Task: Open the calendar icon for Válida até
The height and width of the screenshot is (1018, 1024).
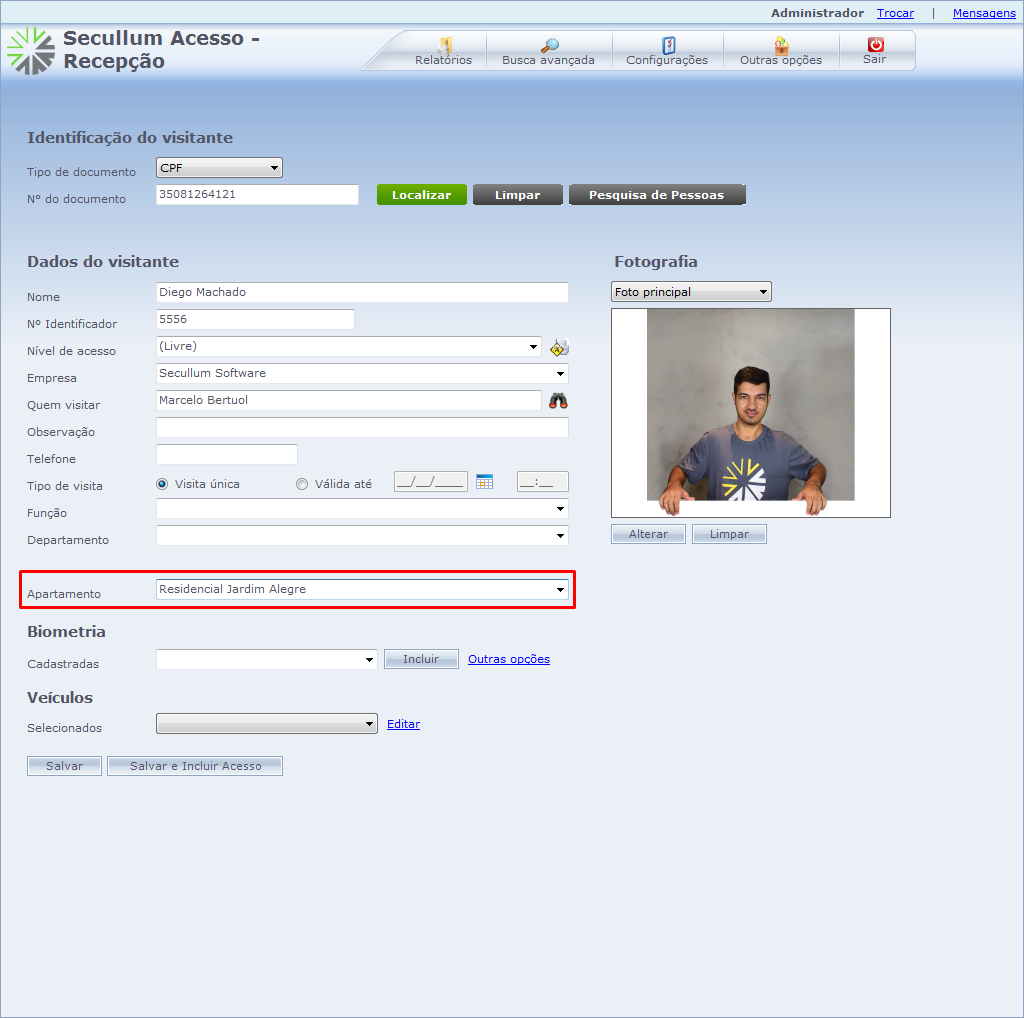Action: pos(485,482)
